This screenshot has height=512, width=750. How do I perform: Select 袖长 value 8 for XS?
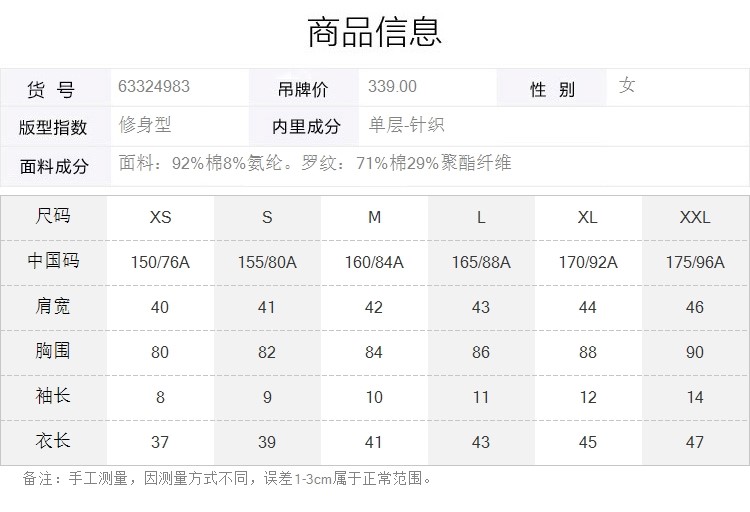click(160, 397)
